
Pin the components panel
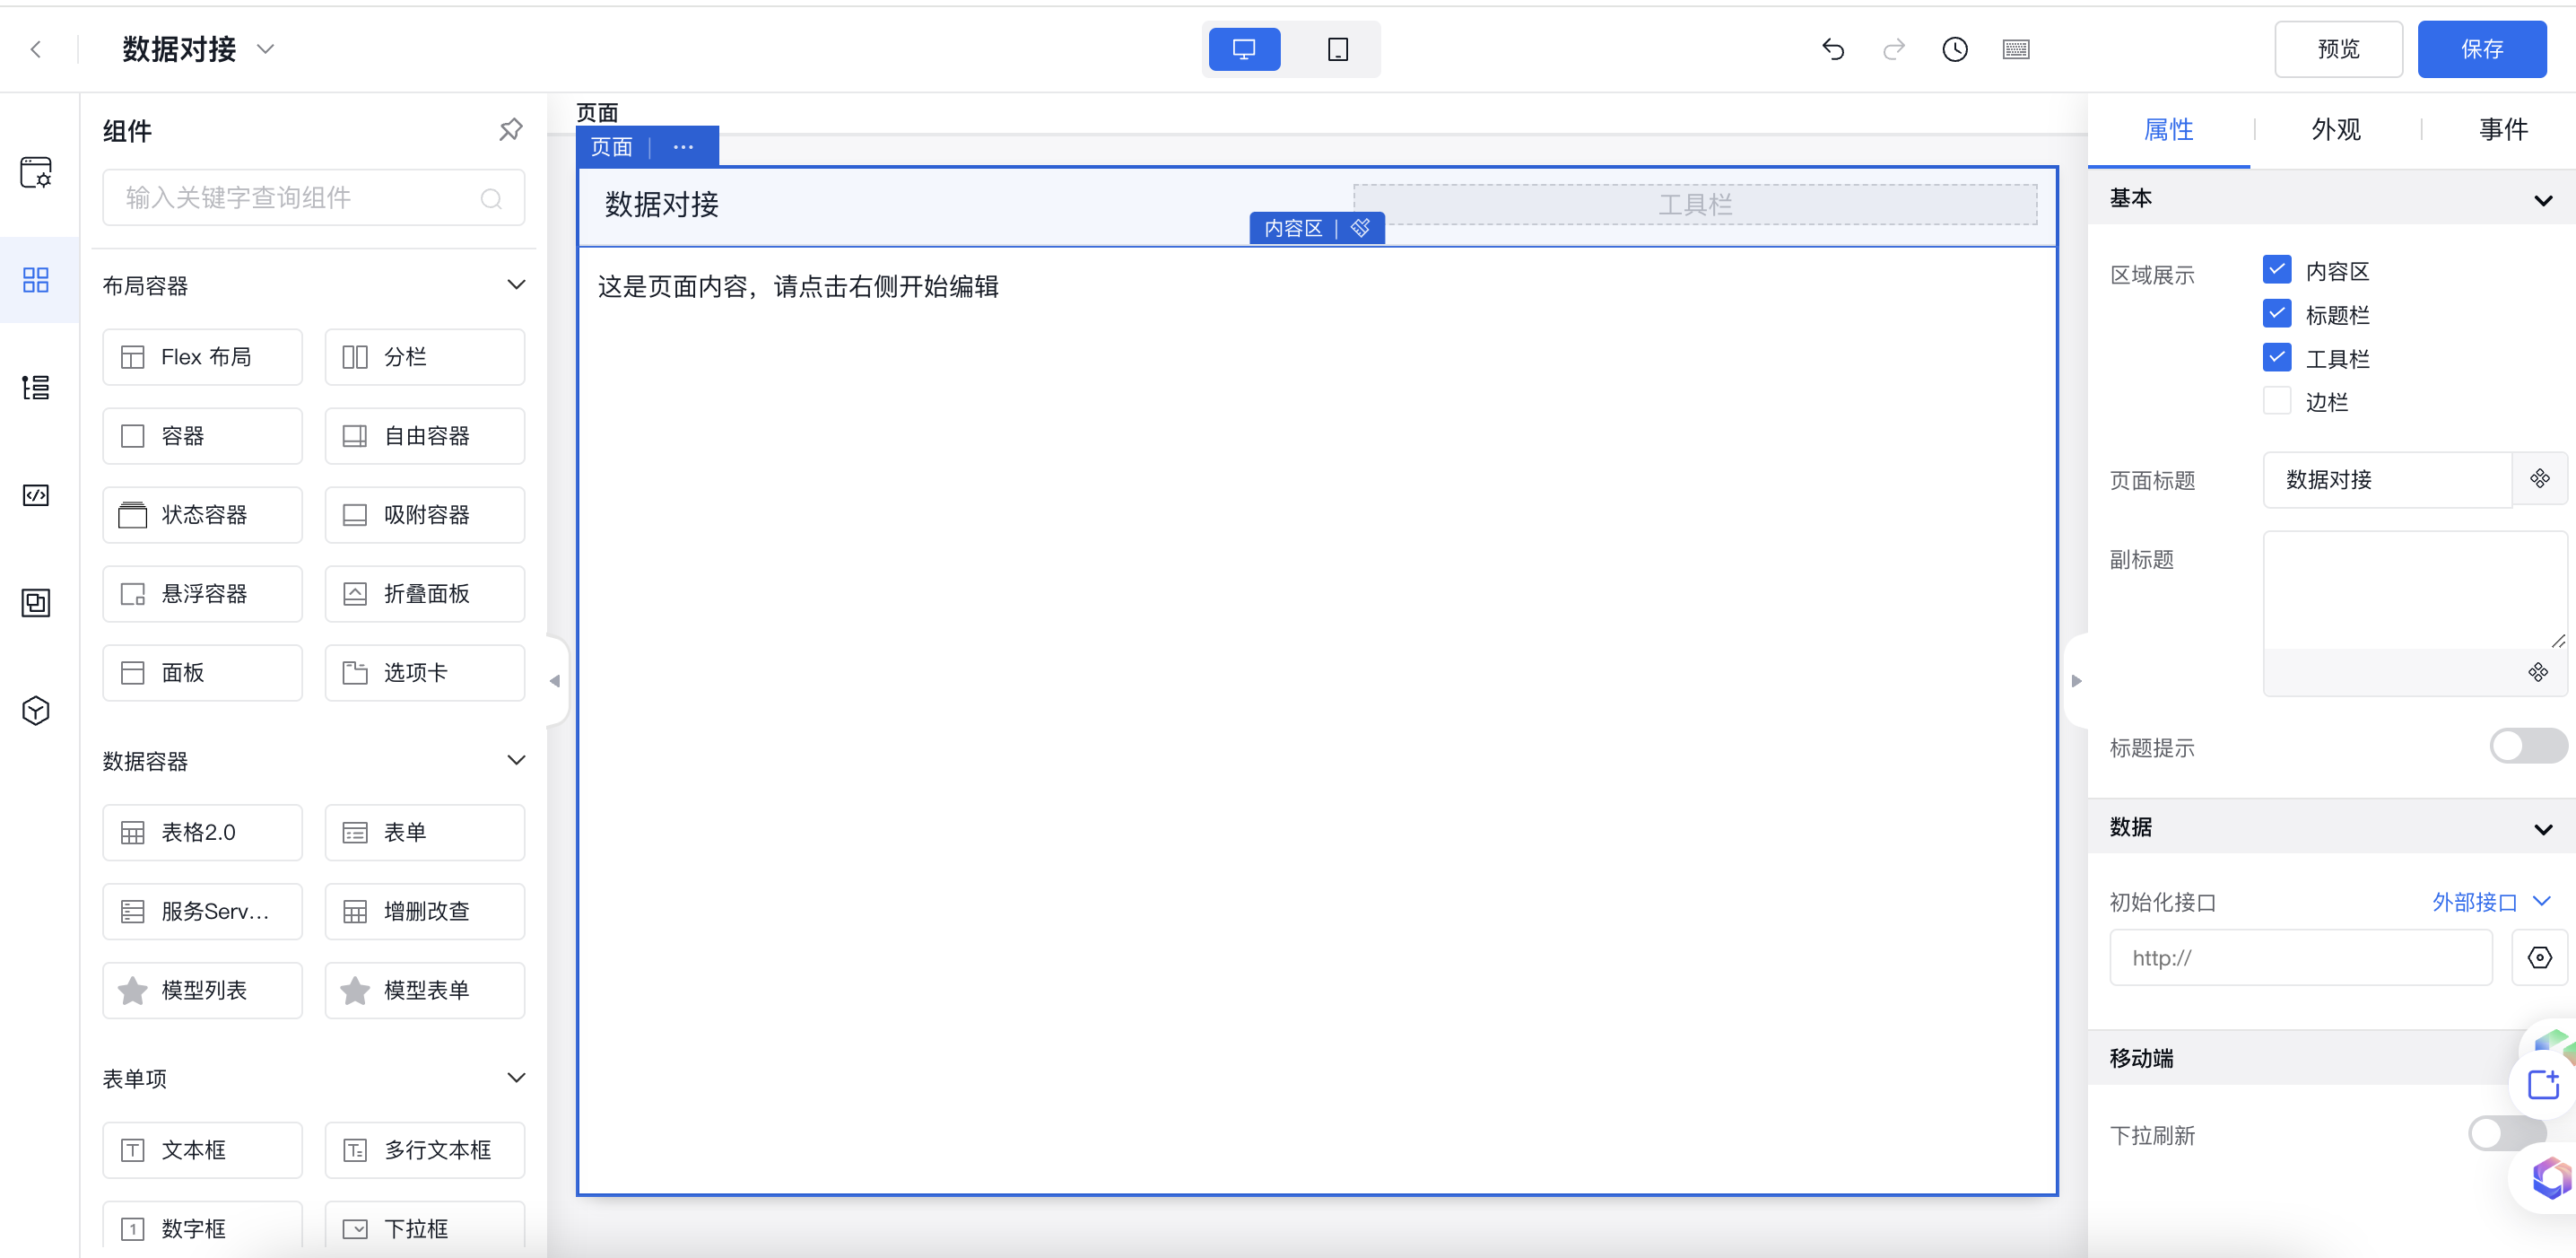point(510,130)
